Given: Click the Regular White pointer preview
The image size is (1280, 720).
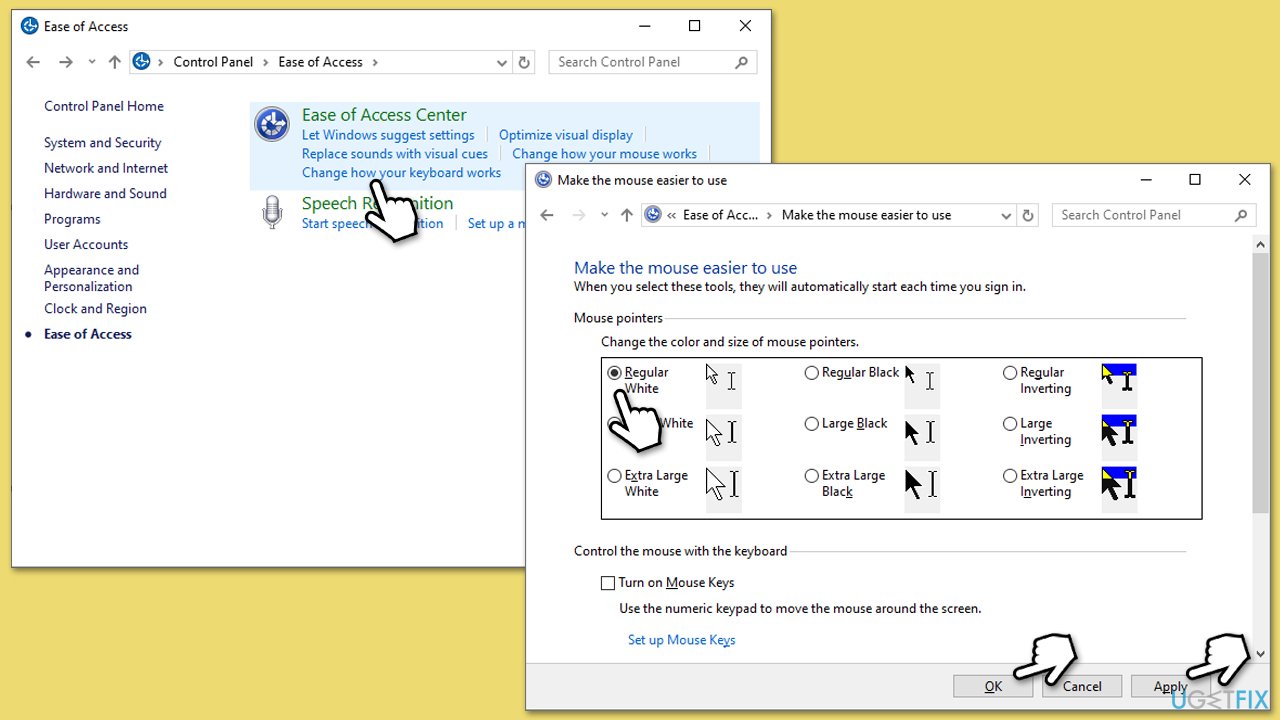Looking at the screenshot, I should tap(723, 385).
